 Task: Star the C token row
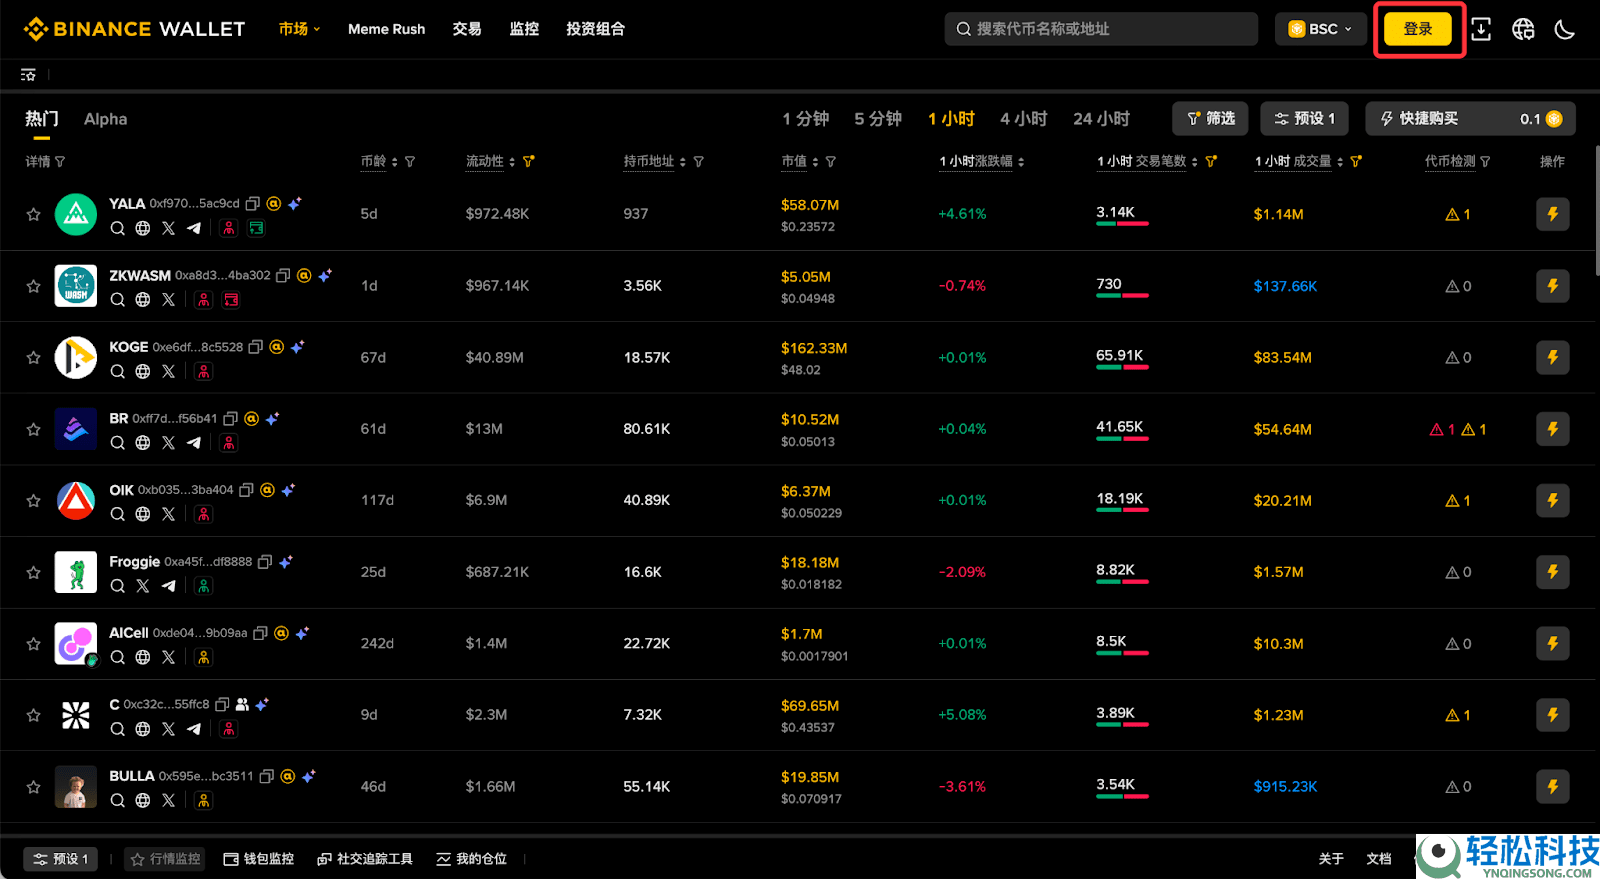tap(33, 715)
